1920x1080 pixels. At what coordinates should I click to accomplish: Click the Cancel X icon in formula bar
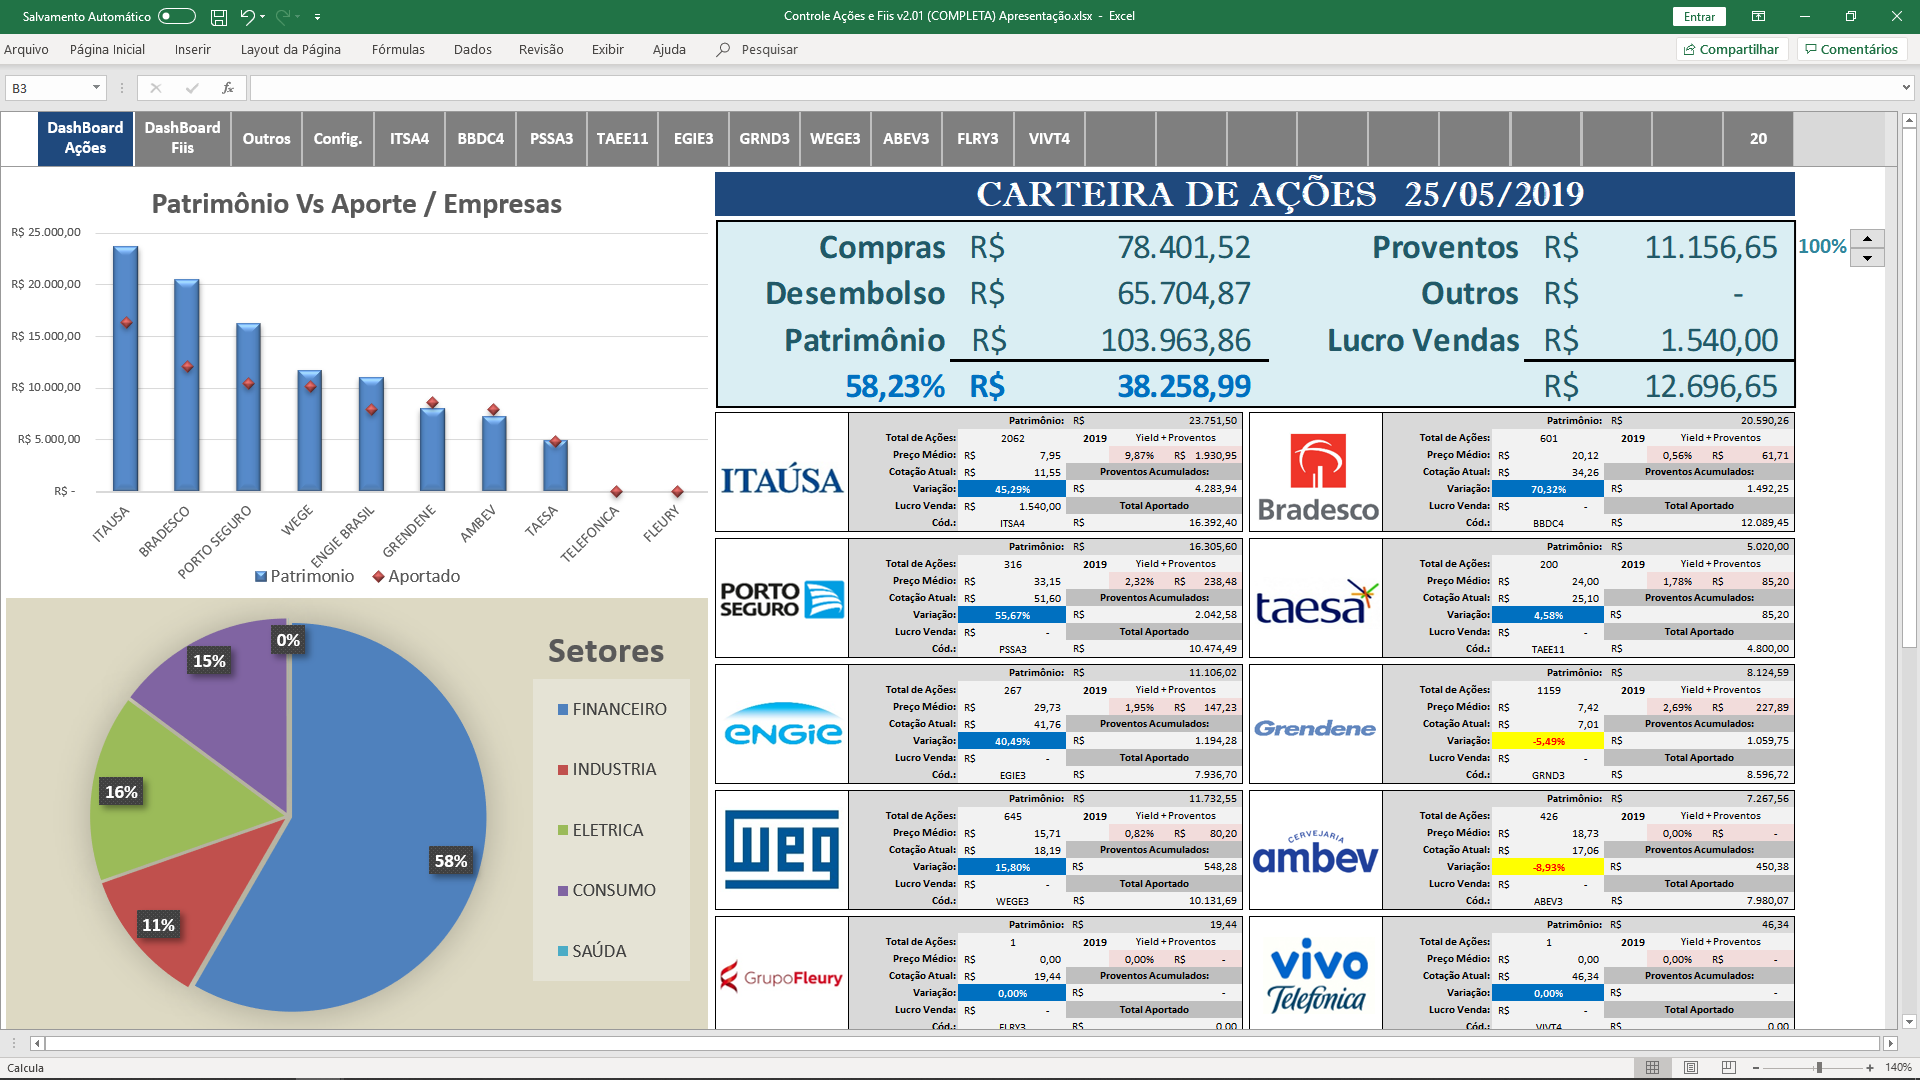156,88
